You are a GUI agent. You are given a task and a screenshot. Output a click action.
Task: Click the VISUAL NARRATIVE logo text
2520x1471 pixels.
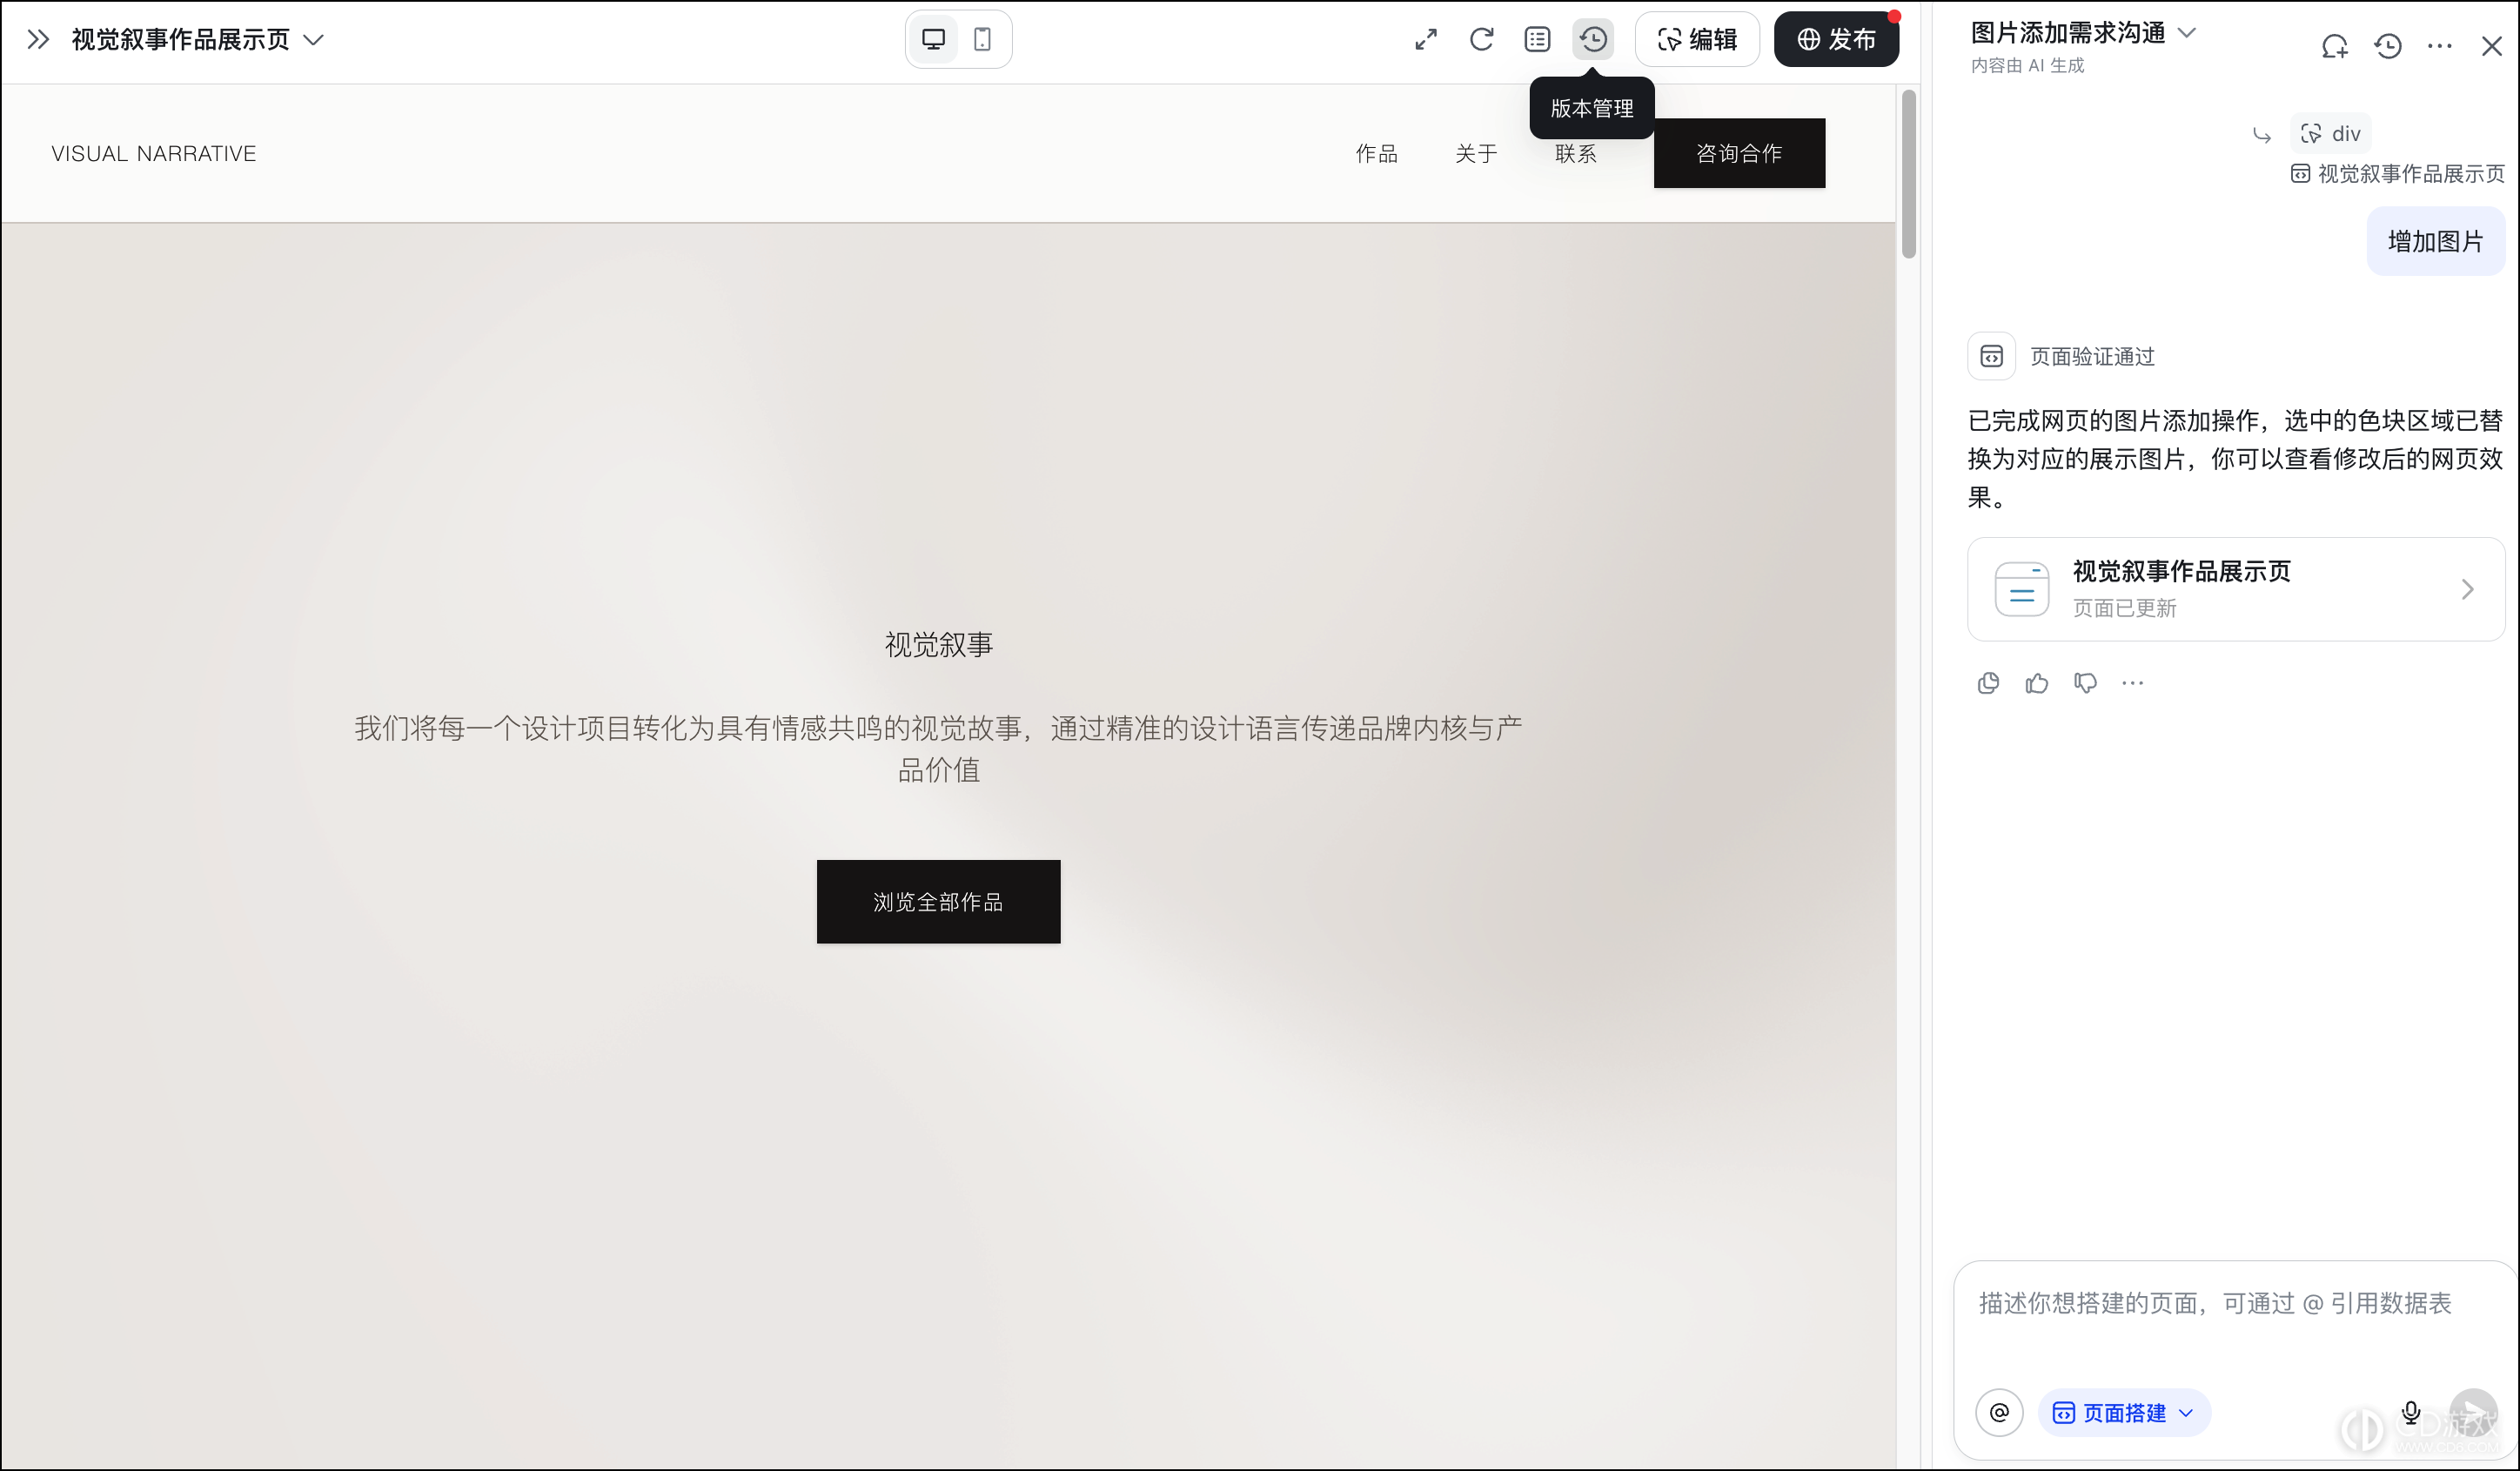pos(154,154)
